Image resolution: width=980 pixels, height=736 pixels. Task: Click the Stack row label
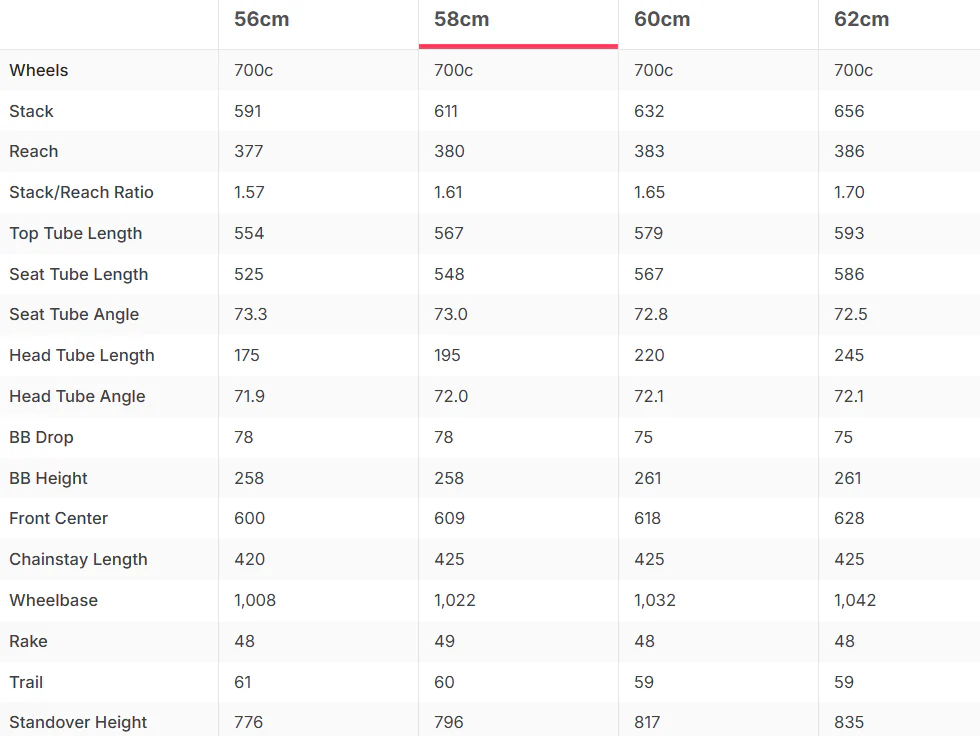[x=31, y=111]
